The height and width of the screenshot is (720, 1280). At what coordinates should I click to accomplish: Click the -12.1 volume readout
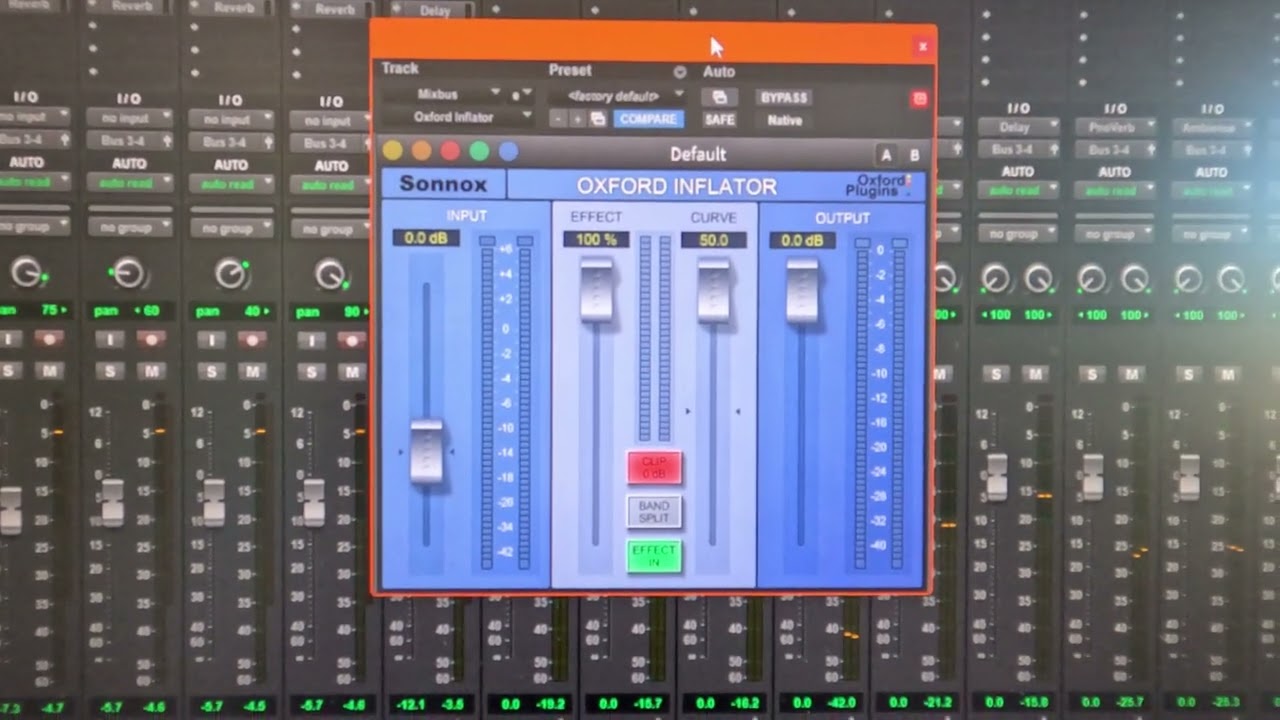click(411, 704)
